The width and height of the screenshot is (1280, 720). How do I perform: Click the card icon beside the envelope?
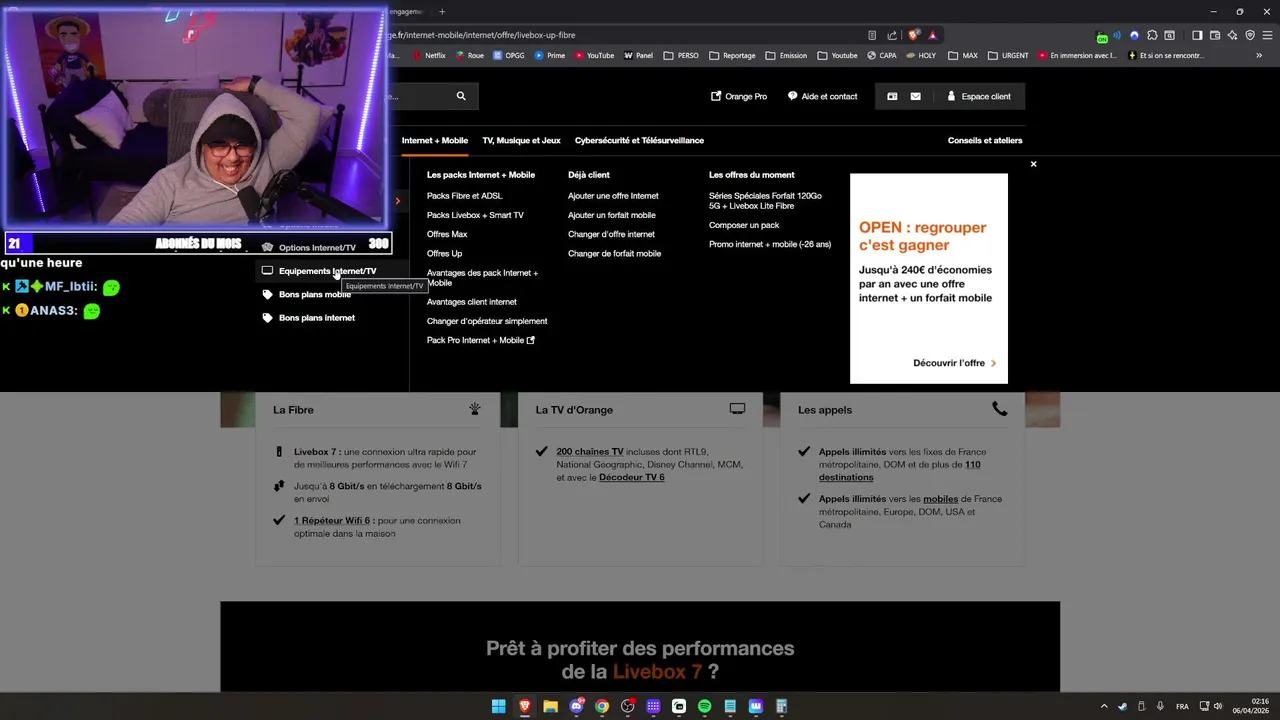coord(892,96)
